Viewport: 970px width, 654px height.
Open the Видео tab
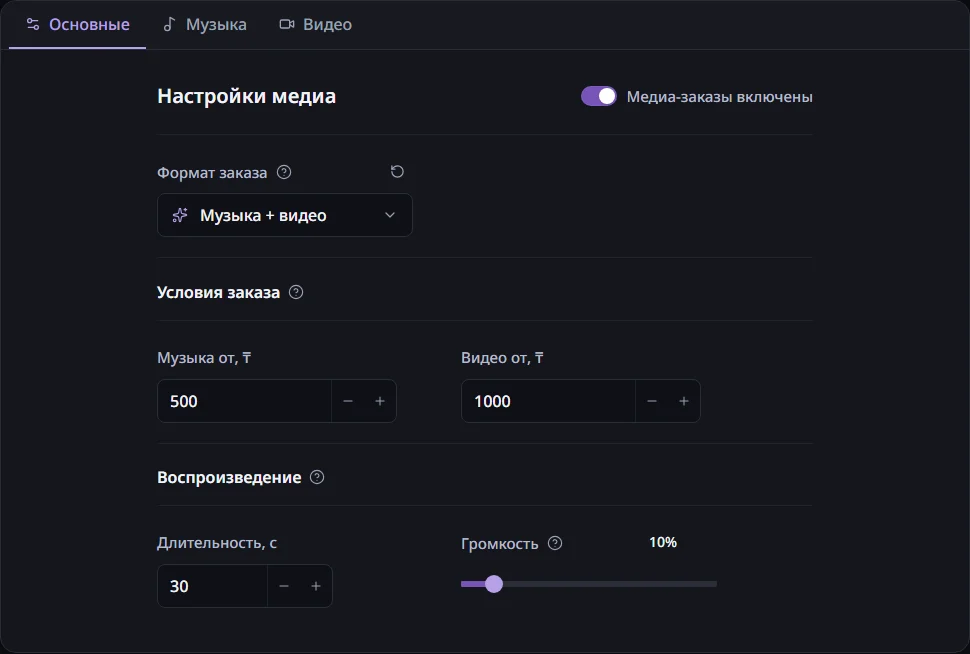point(315,25)
